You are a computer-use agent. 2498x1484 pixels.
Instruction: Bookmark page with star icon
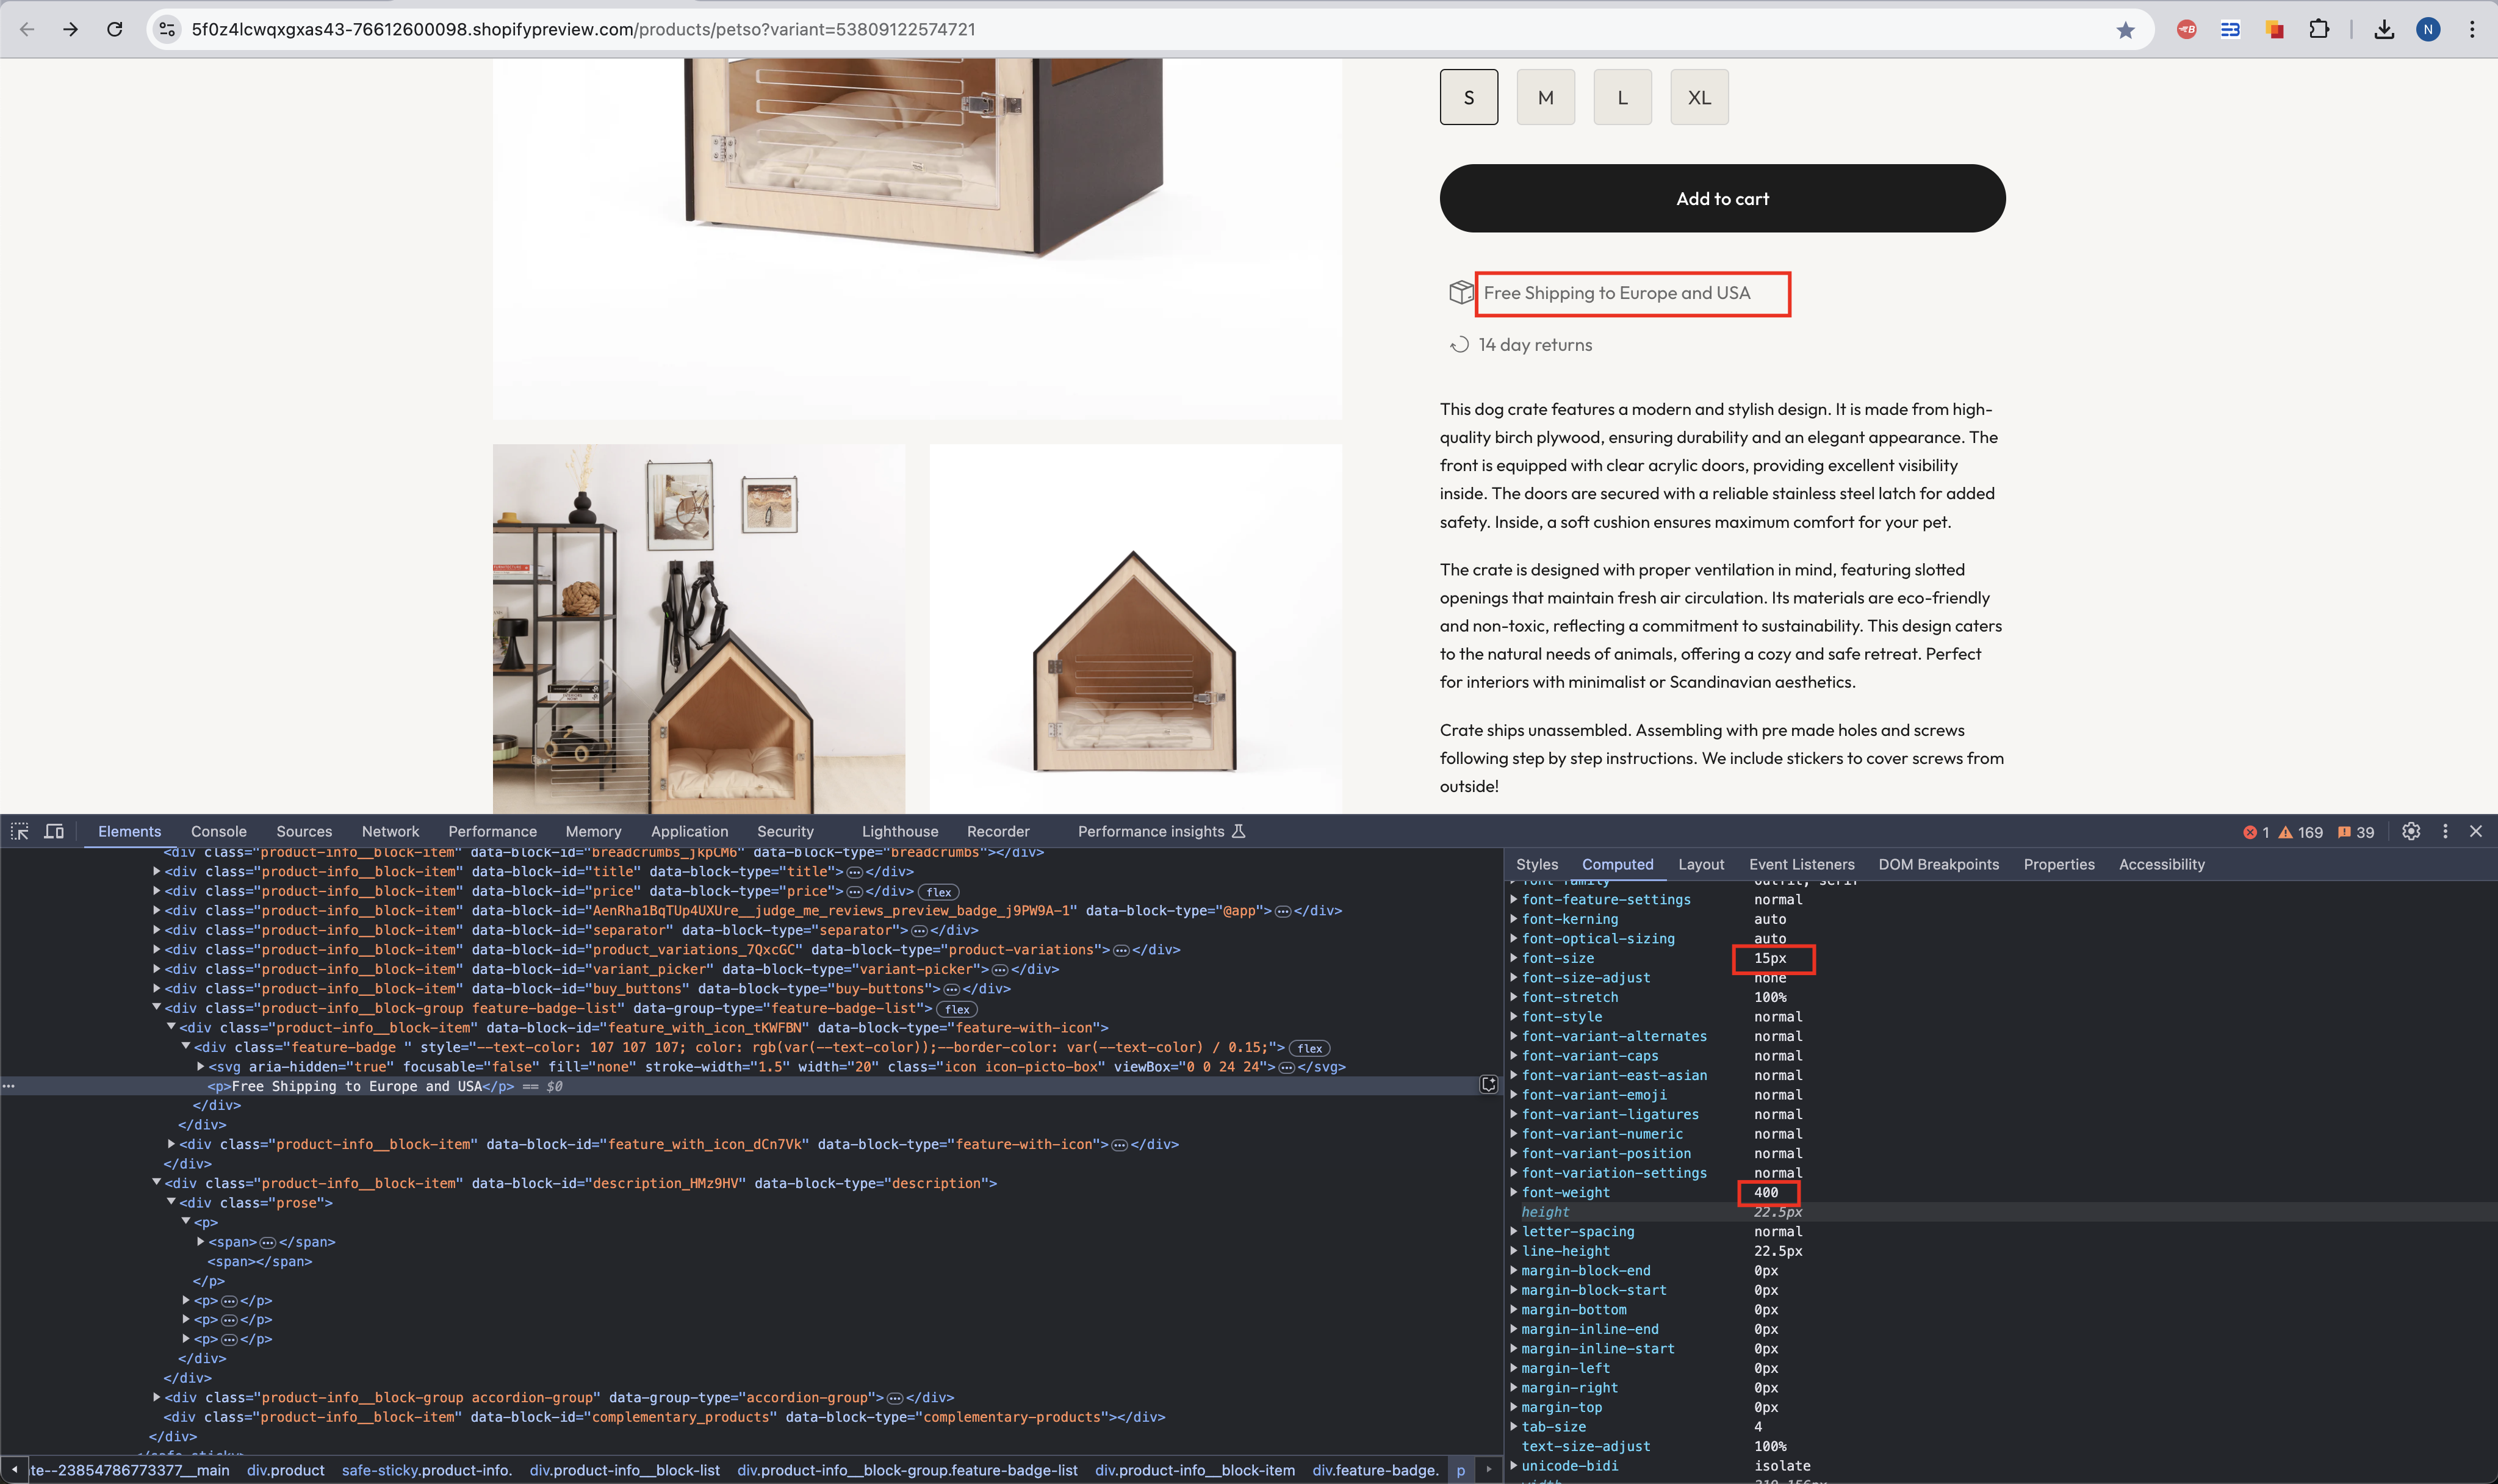click(2125, 30)
